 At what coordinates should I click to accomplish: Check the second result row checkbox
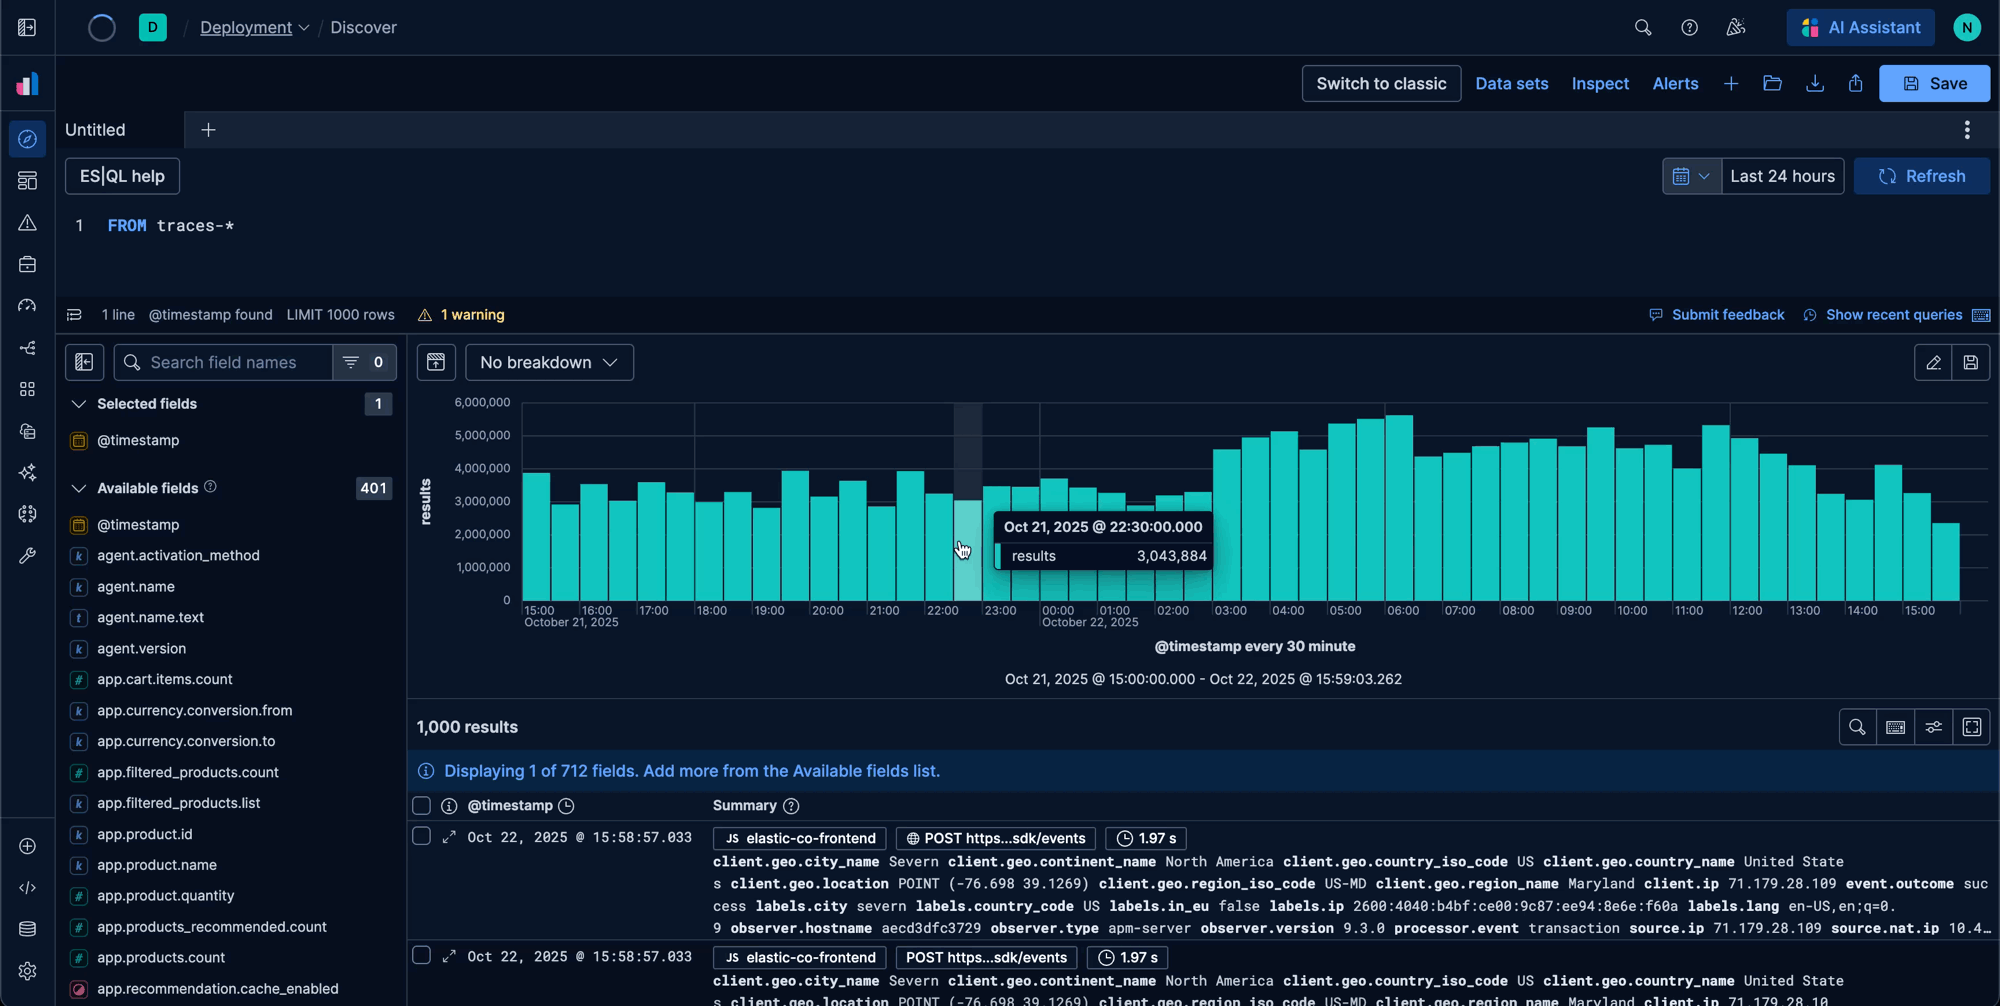click(x=422, y=956)
